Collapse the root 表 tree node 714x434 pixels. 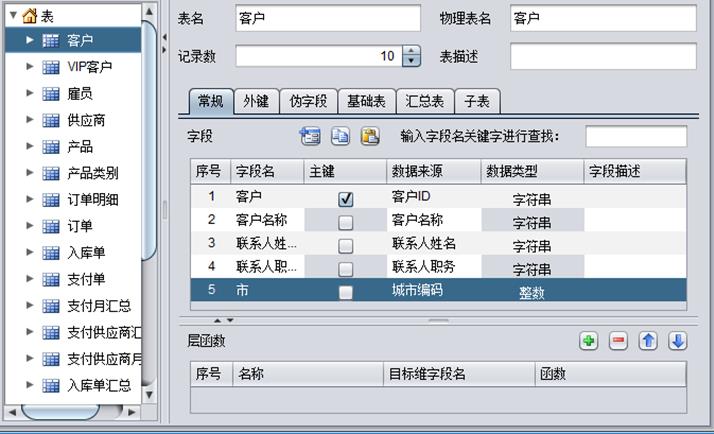(x=12, y=16)
